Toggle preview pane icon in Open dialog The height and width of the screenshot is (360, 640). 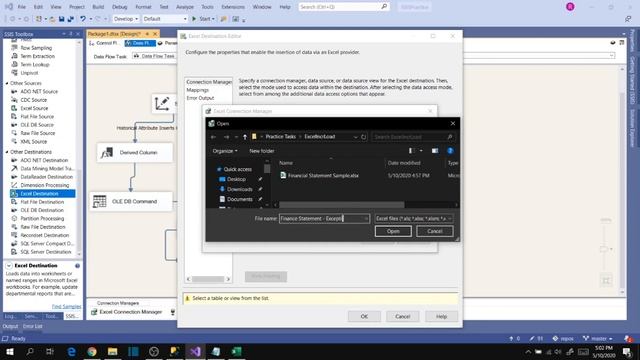click(435, 151)
